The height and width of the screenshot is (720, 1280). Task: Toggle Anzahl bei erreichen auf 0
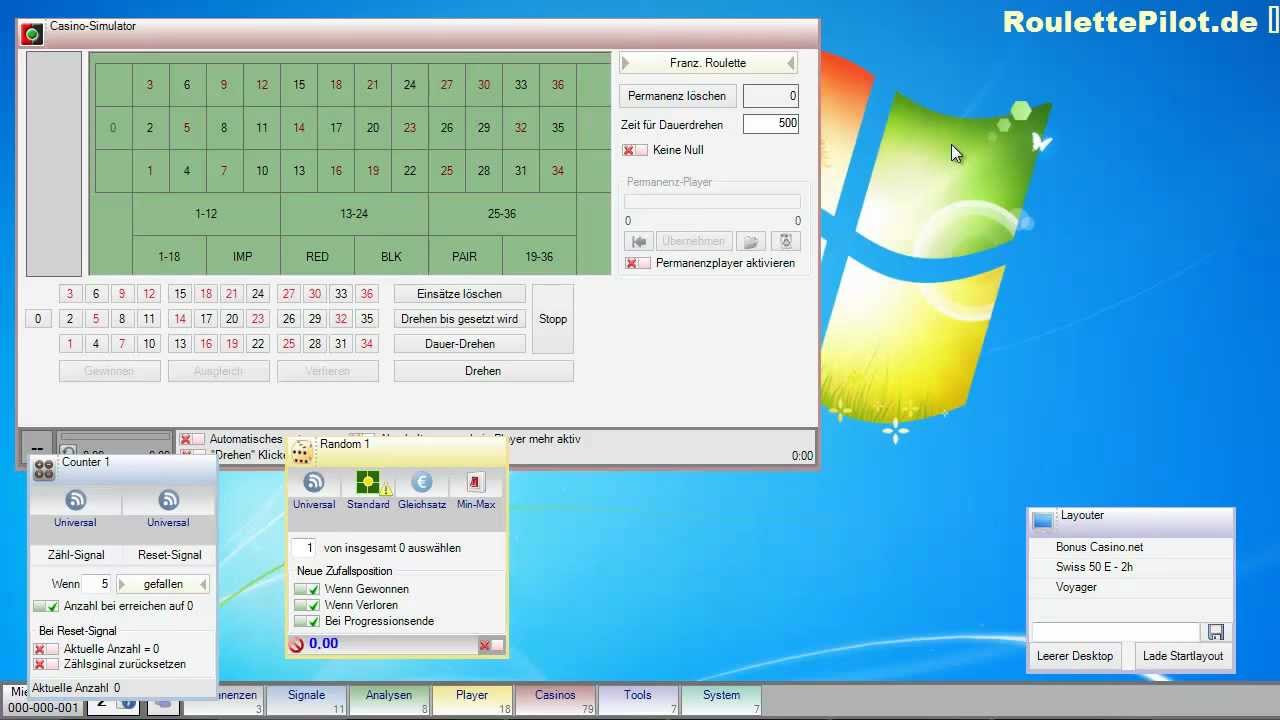point(46,606)
